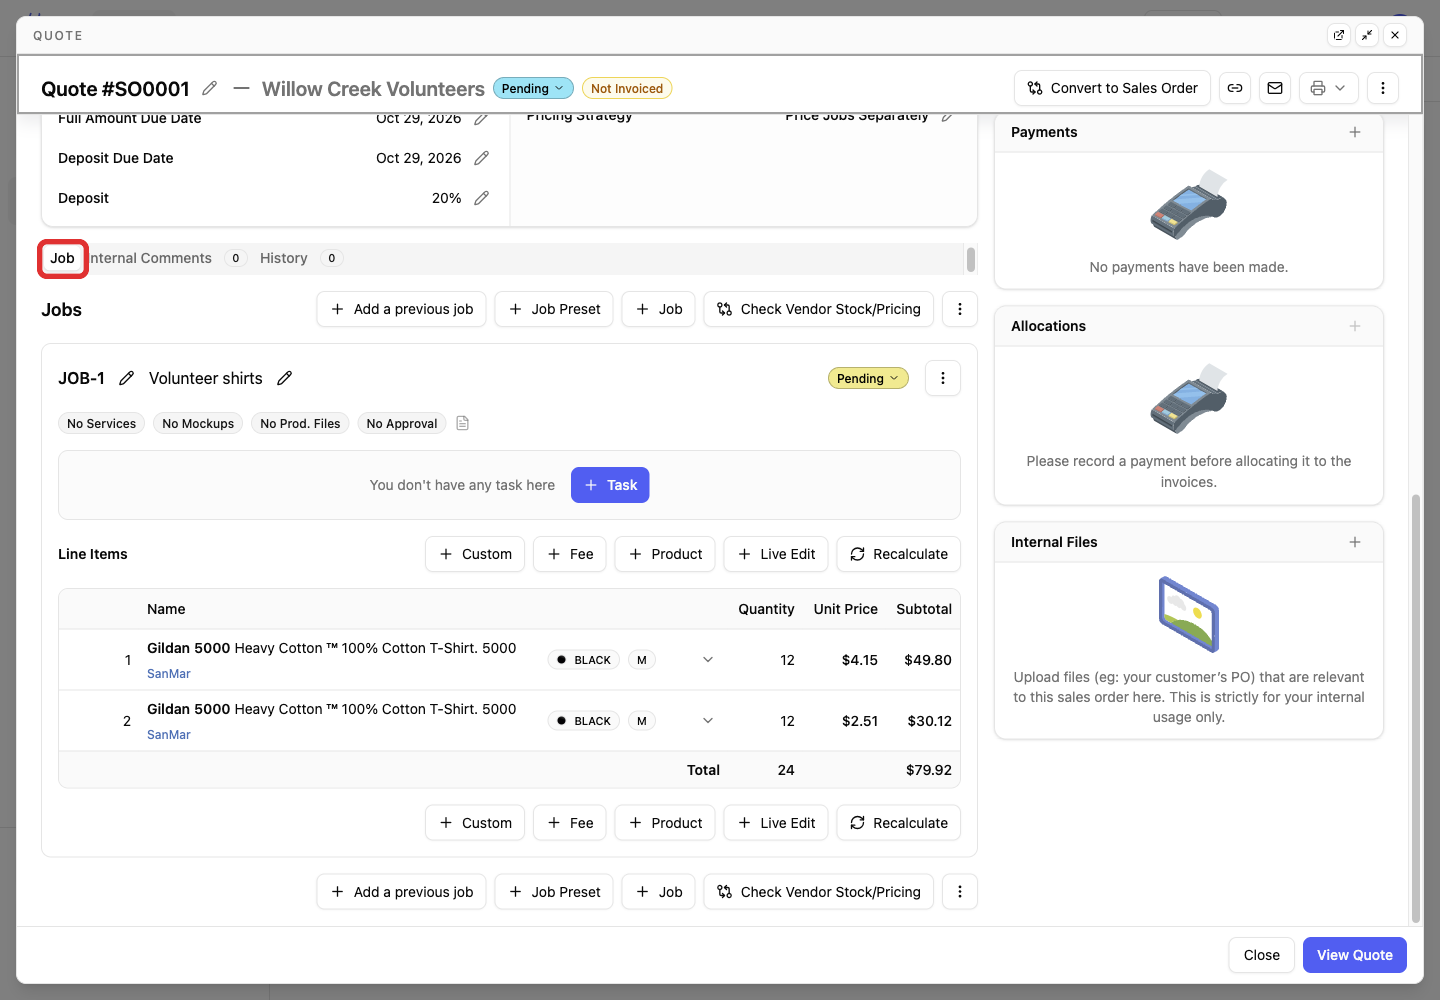The width and height of the screenshot is (1440, 1000).
Task: Edit the quote number pencil icon
Action: pyautogui.click(x=209, y=88)
